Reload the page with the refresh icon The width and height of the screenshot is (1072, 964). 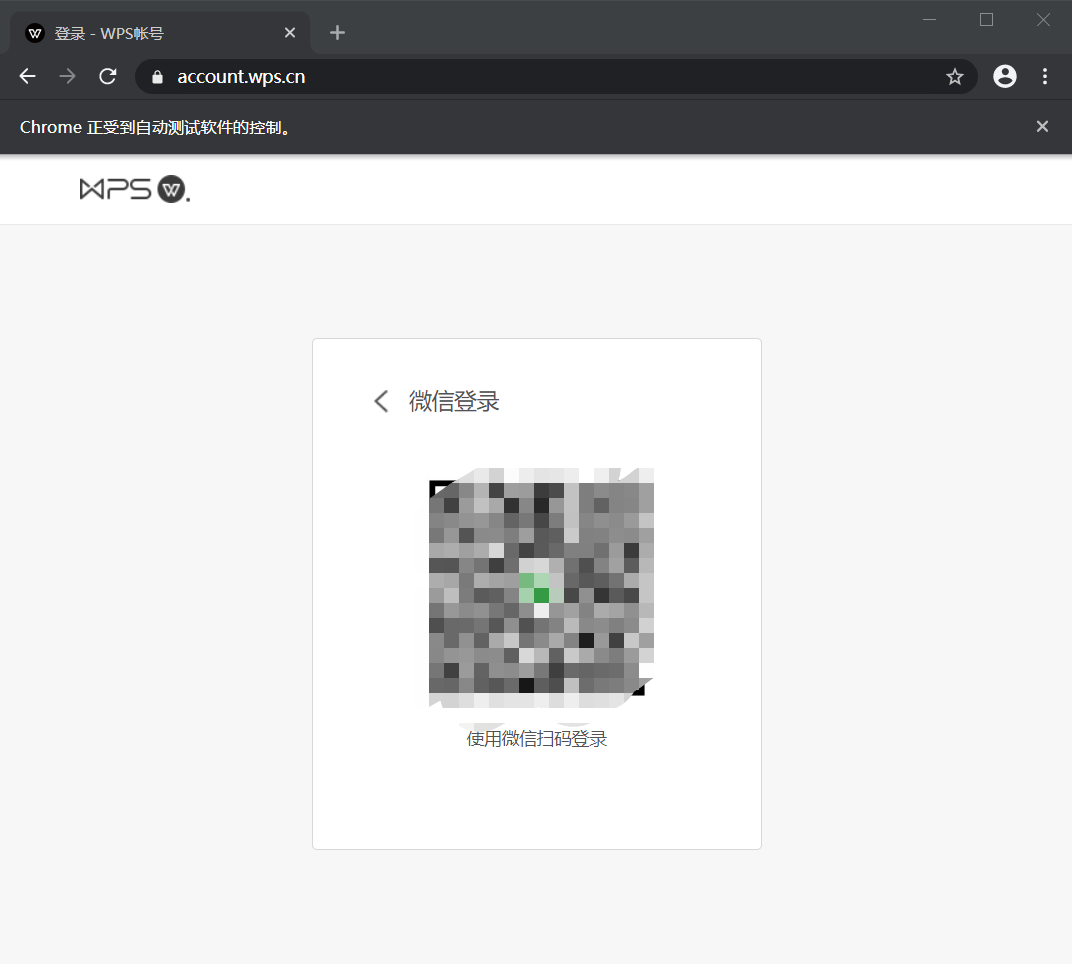pos(107,76)
